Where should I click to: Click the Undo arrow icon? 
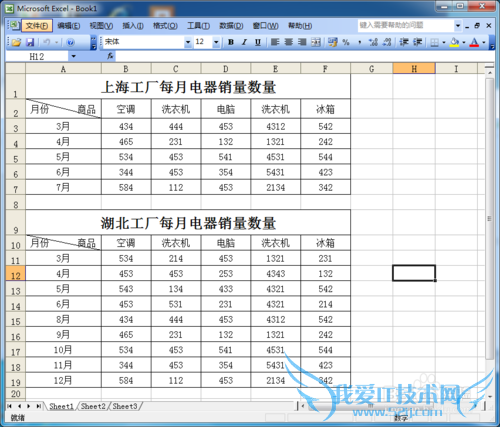(47, 42)
